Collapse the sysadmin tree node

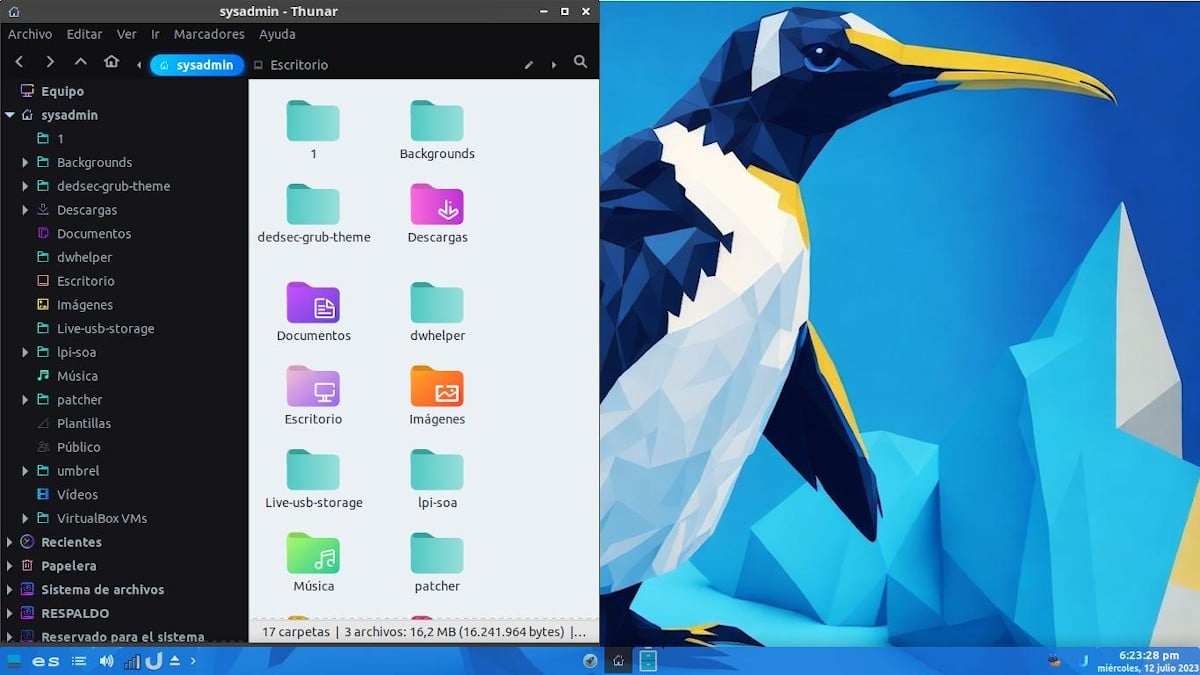tap(10, 115)
